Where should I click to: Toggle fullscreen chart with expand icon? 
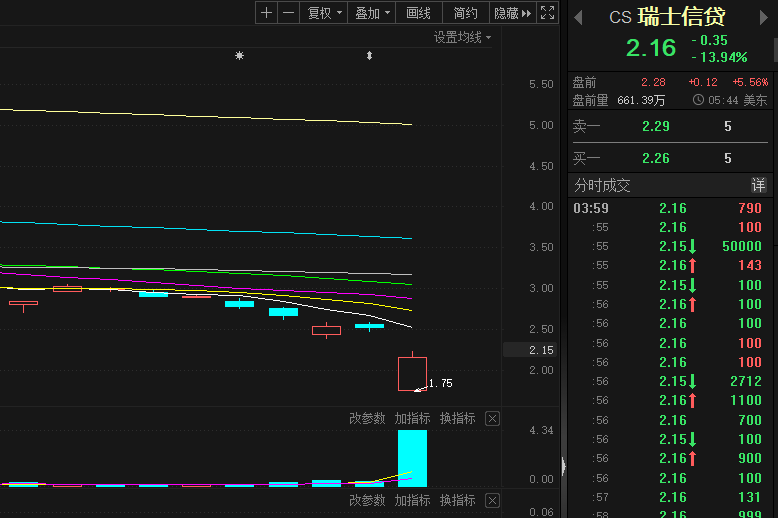pos(547,13)
